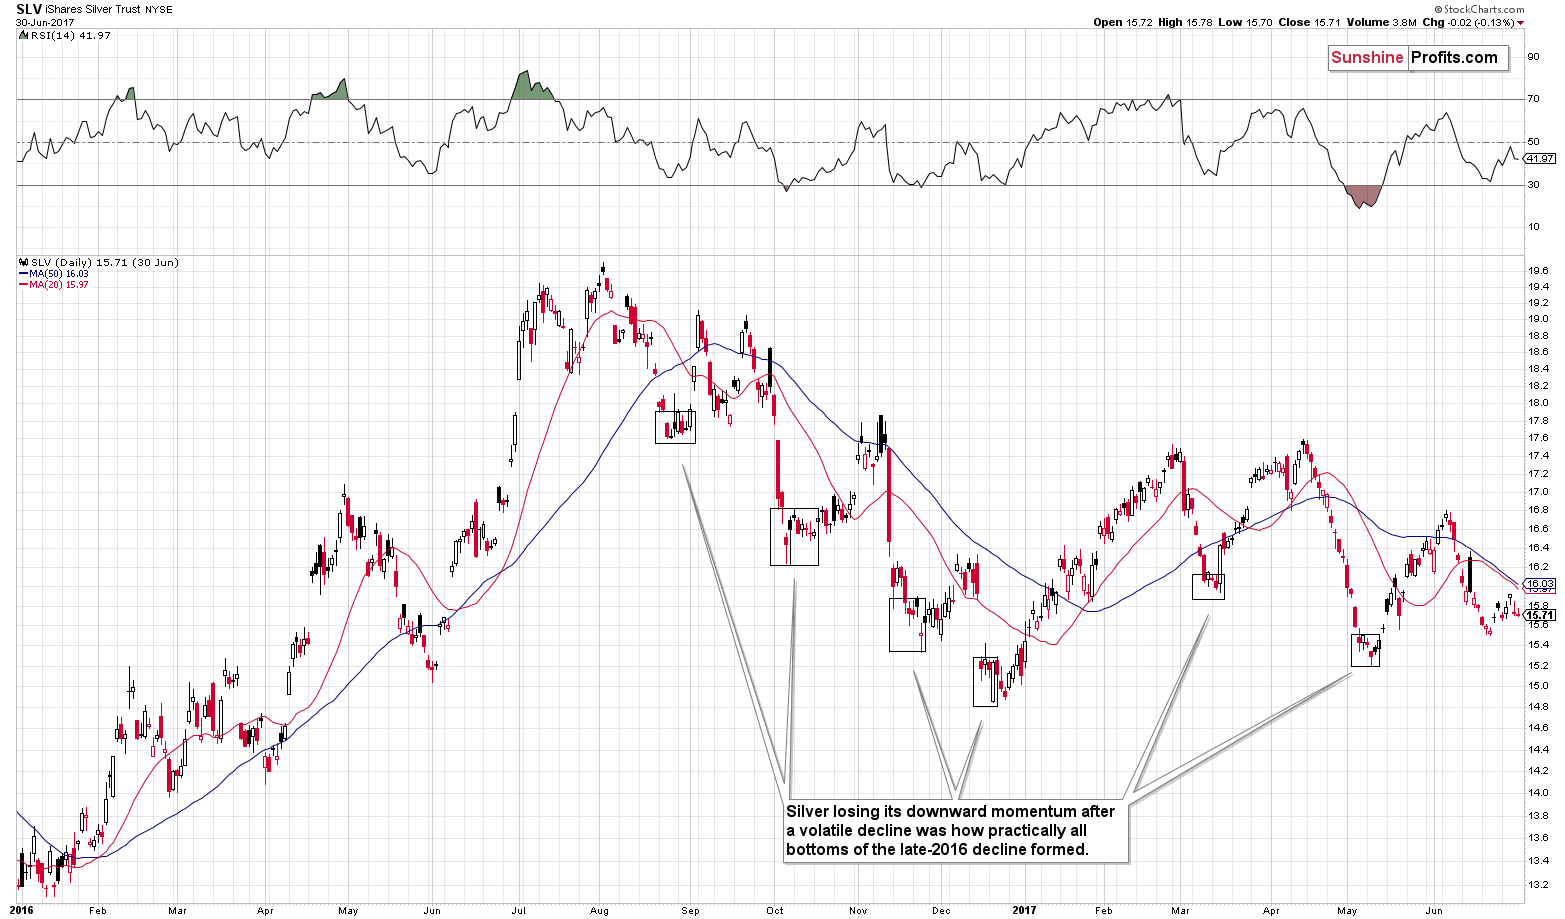Click the Aug label on the time axis
Viewport: 1565px width, 919px height.
point(599,910)
